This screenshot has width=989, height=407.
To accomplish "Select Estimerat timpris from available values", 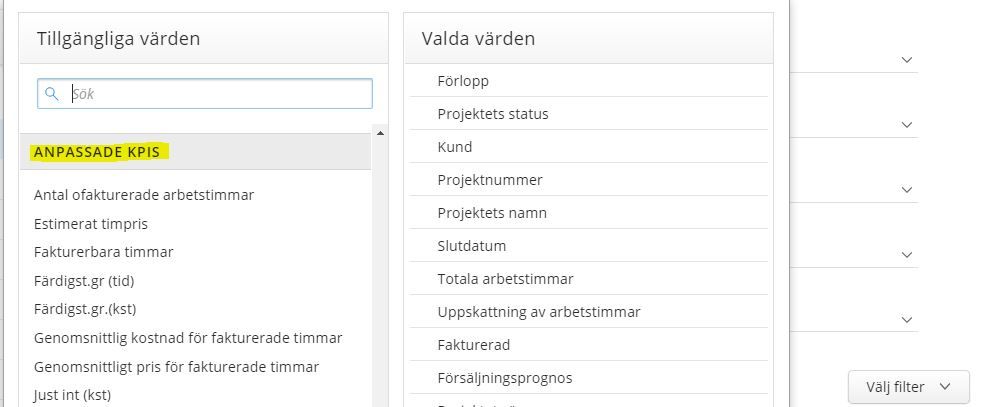I will coord(90,224).
